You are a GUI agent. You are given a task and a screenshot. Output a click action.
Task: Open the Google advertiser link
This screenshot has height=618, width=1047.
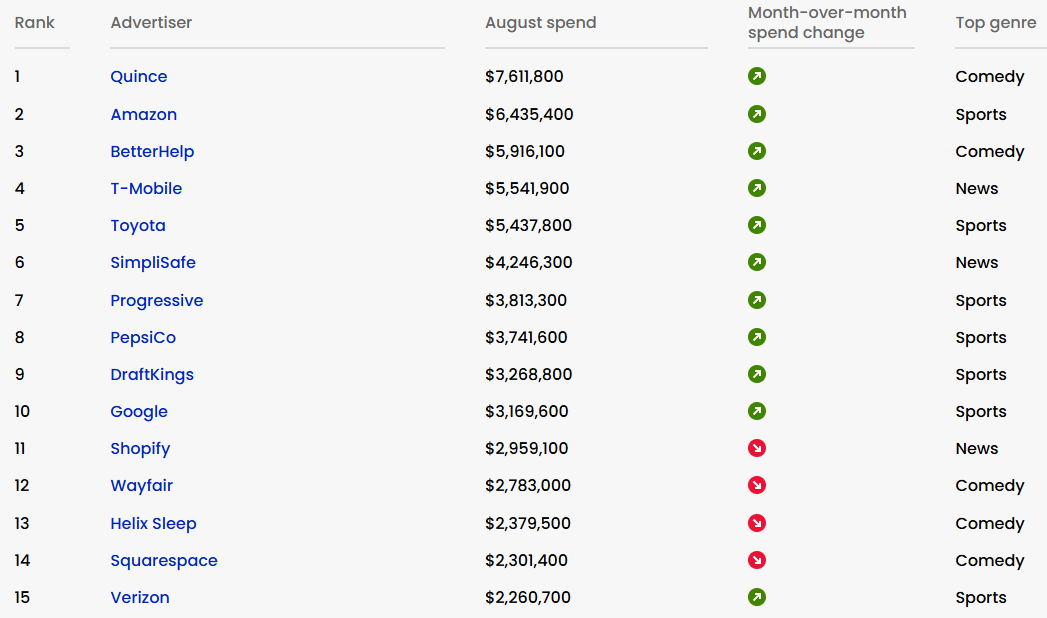(139, 412)
